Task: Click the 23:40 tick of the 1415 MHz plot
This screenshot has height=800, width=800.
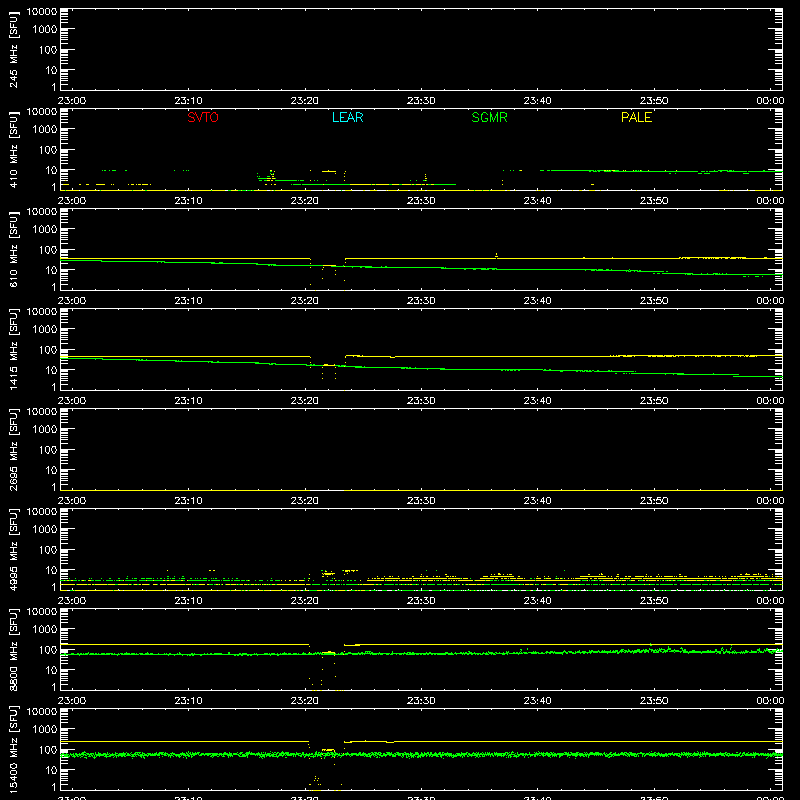Action: pos(537,401)
